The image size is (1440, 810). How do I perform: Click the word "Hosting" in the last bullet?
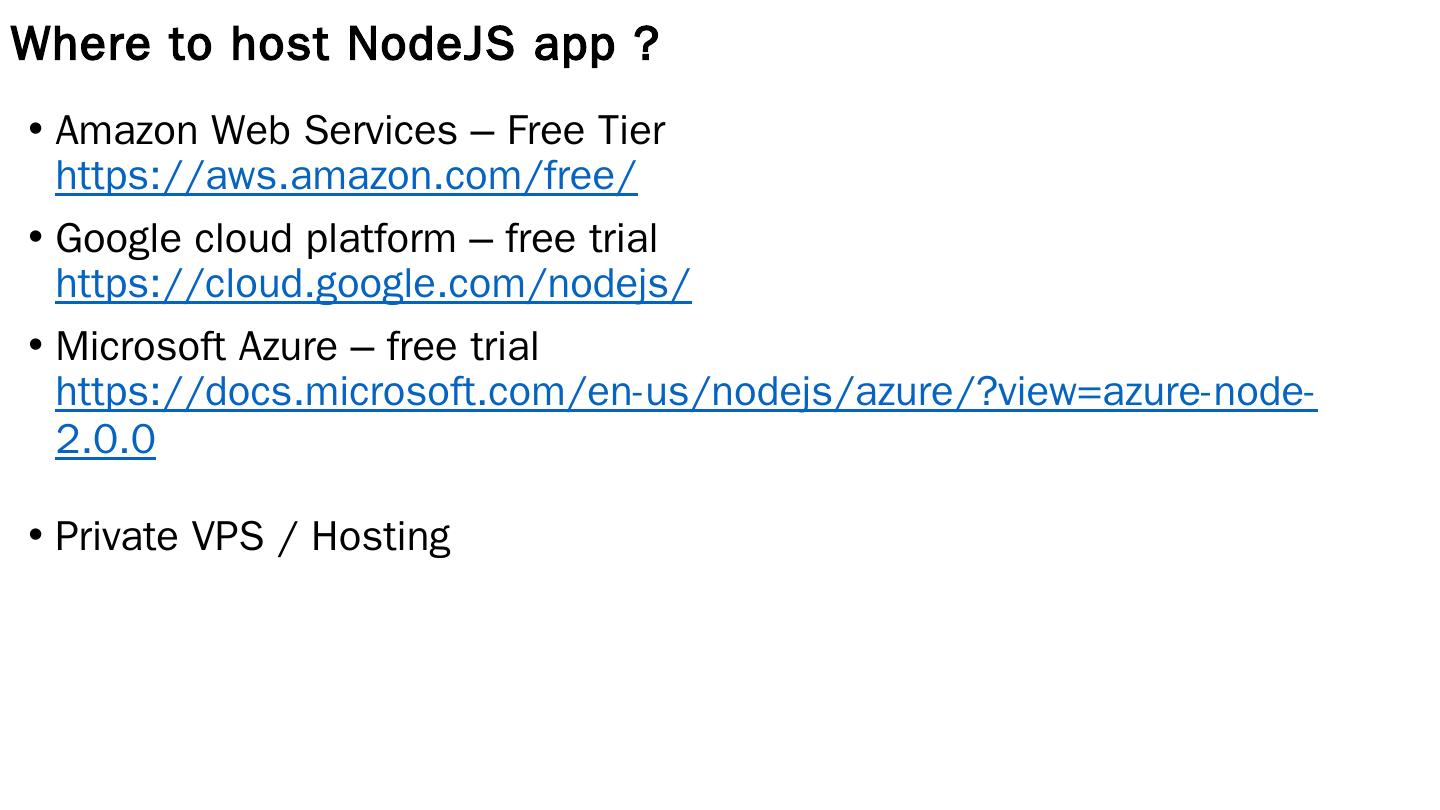tap(380, 537)
